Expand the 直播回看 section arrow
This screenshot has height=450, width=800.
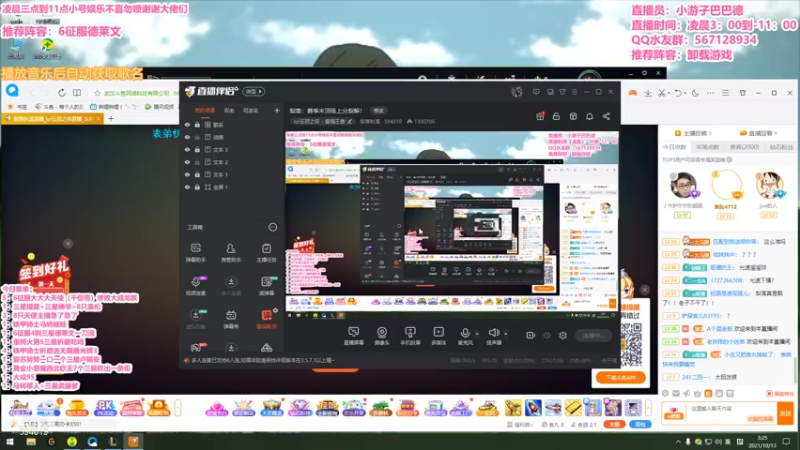[776, 133]
